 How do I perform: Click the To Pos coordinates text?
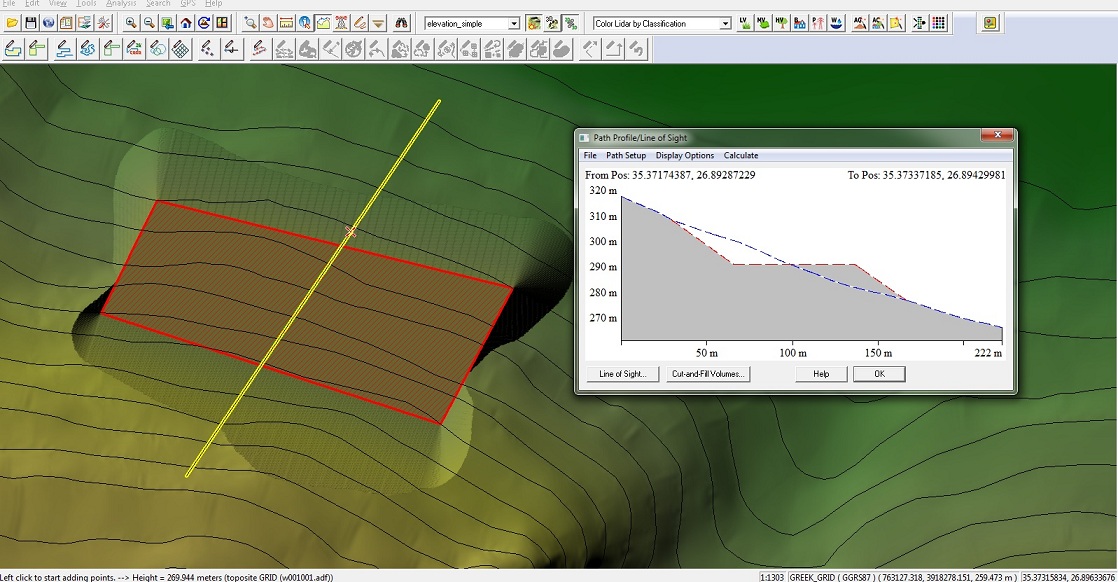pyautogui.click(x=926, y=175)
